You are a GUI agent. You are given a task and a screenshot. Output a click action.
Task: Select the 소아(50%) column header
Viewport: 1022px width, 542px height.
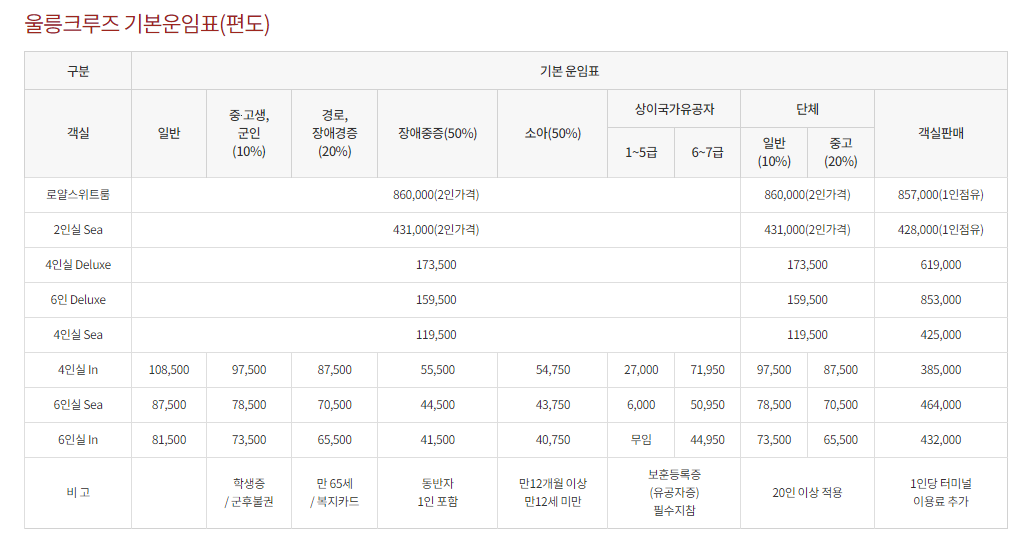pyautogui.click(x=553, y=133)
